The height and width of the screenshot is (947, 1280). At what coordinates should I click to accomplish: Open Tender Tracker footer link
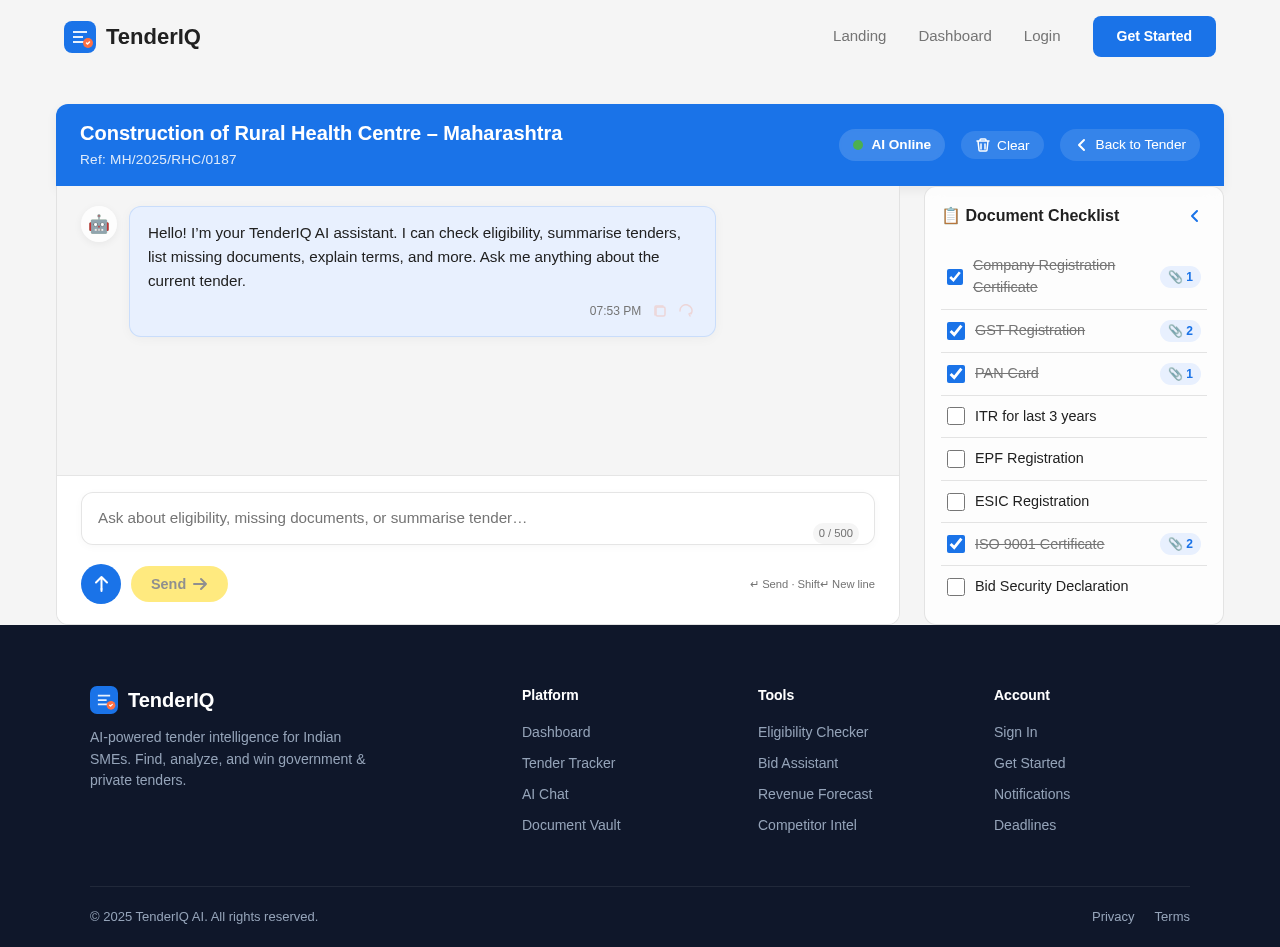coord(569,763)
